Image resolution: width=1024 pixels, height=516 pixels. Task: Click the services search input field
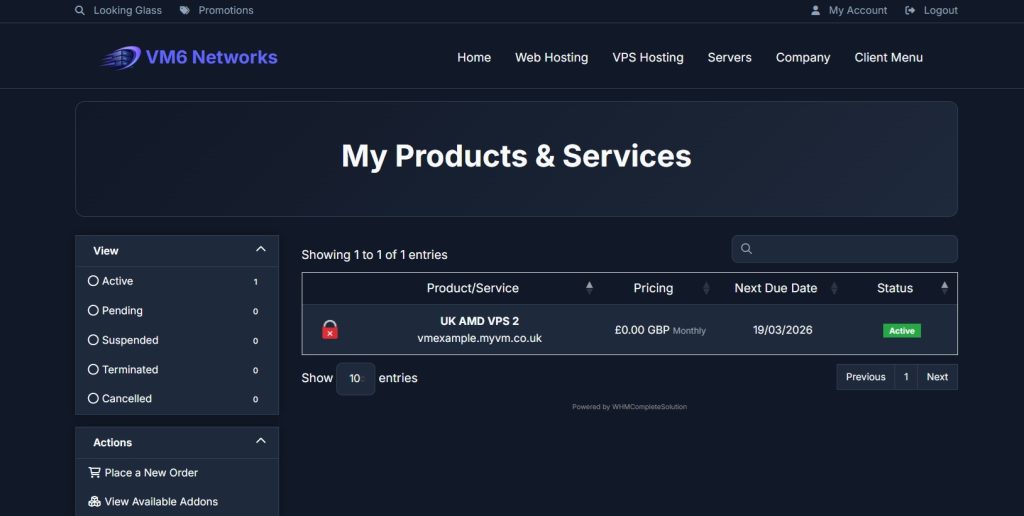(850, 249)
